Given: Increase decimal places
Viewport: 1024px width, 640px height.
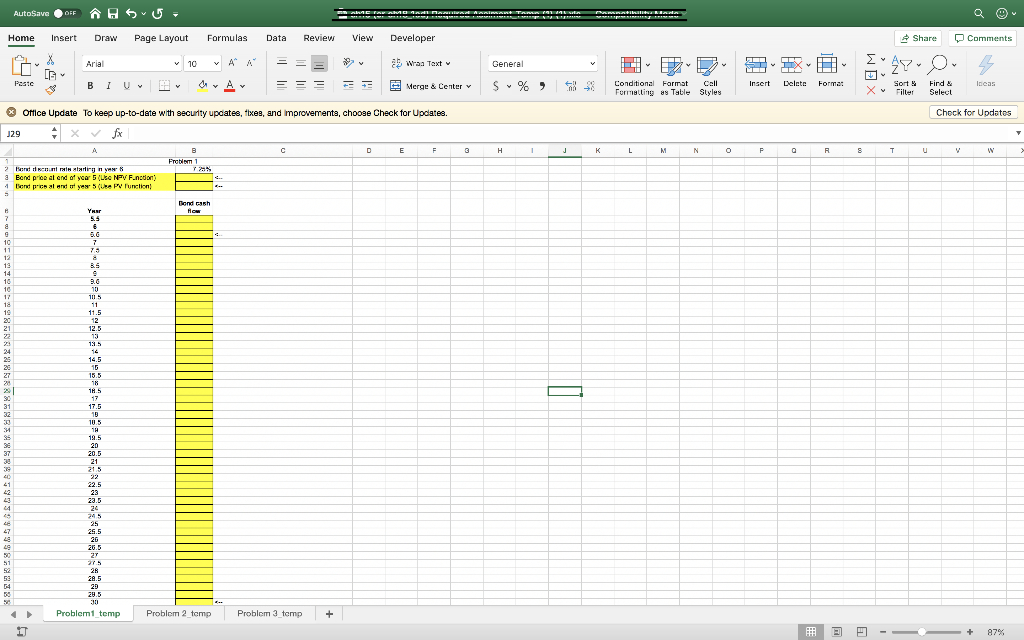Looking at the screenshot, I should pyautogui.click(x=570, y=86).
